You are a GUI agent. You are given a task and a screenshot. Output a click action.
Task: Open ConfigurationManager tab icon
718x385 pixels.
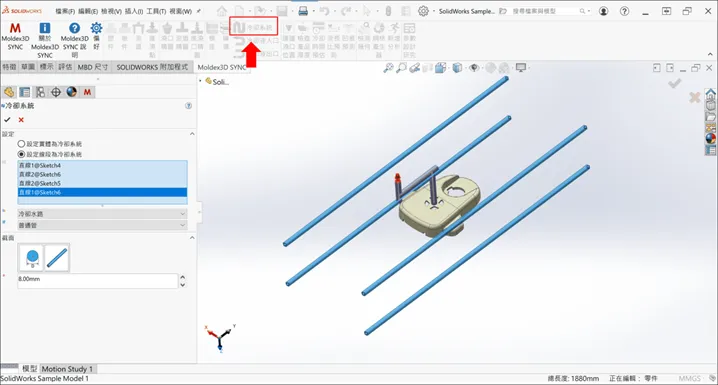(x=40, y=92)
